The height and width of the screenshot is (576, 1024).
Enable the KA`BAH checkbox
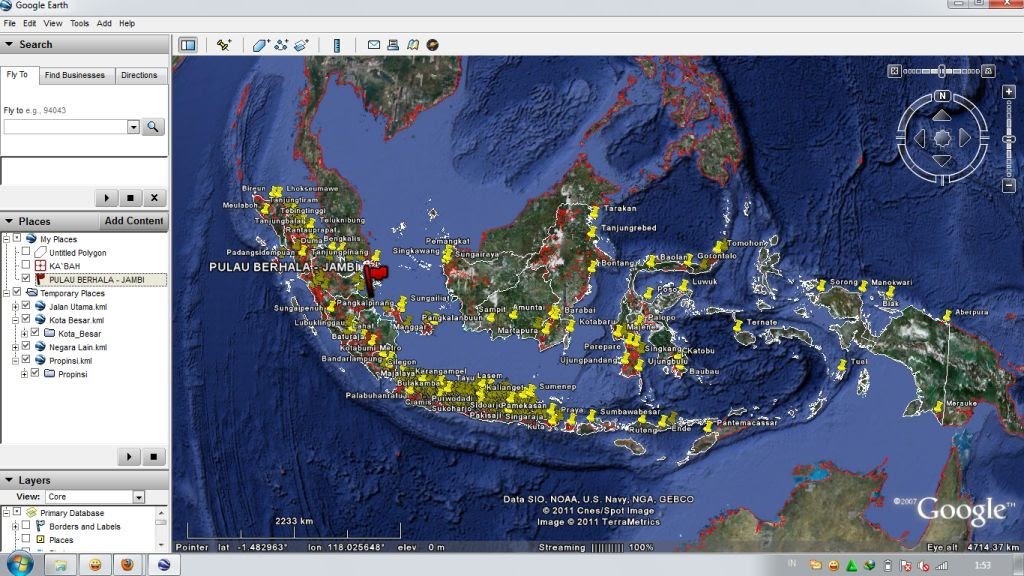25,265
